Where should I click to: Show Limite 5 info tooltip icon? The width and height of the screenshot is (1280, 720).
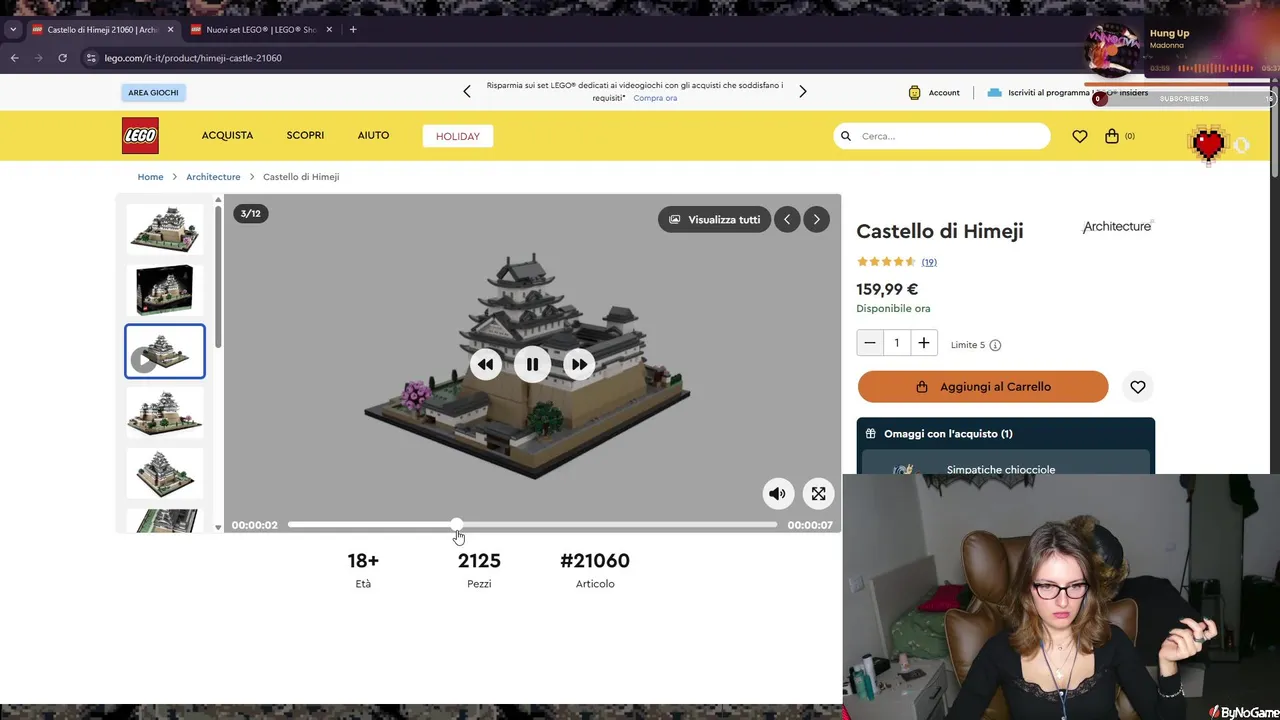(x=995, y=345)
